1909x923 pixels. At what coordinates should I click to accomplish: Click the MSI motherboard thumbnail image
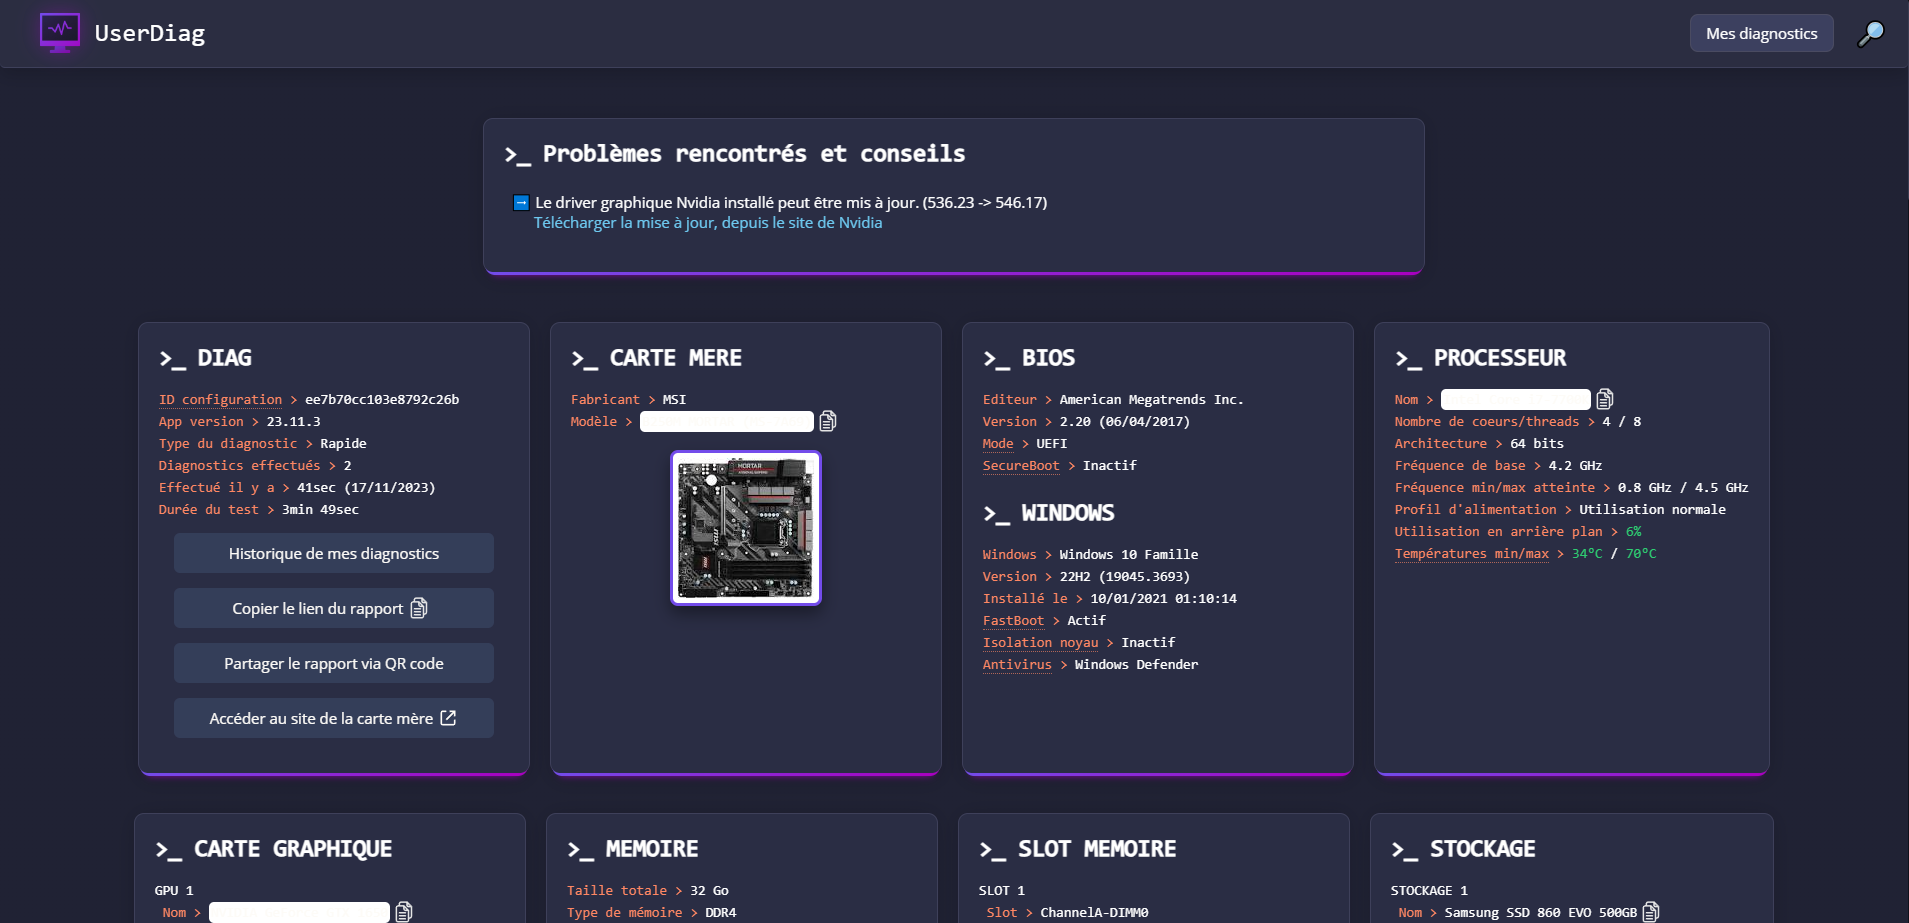(x=746, y=528)
